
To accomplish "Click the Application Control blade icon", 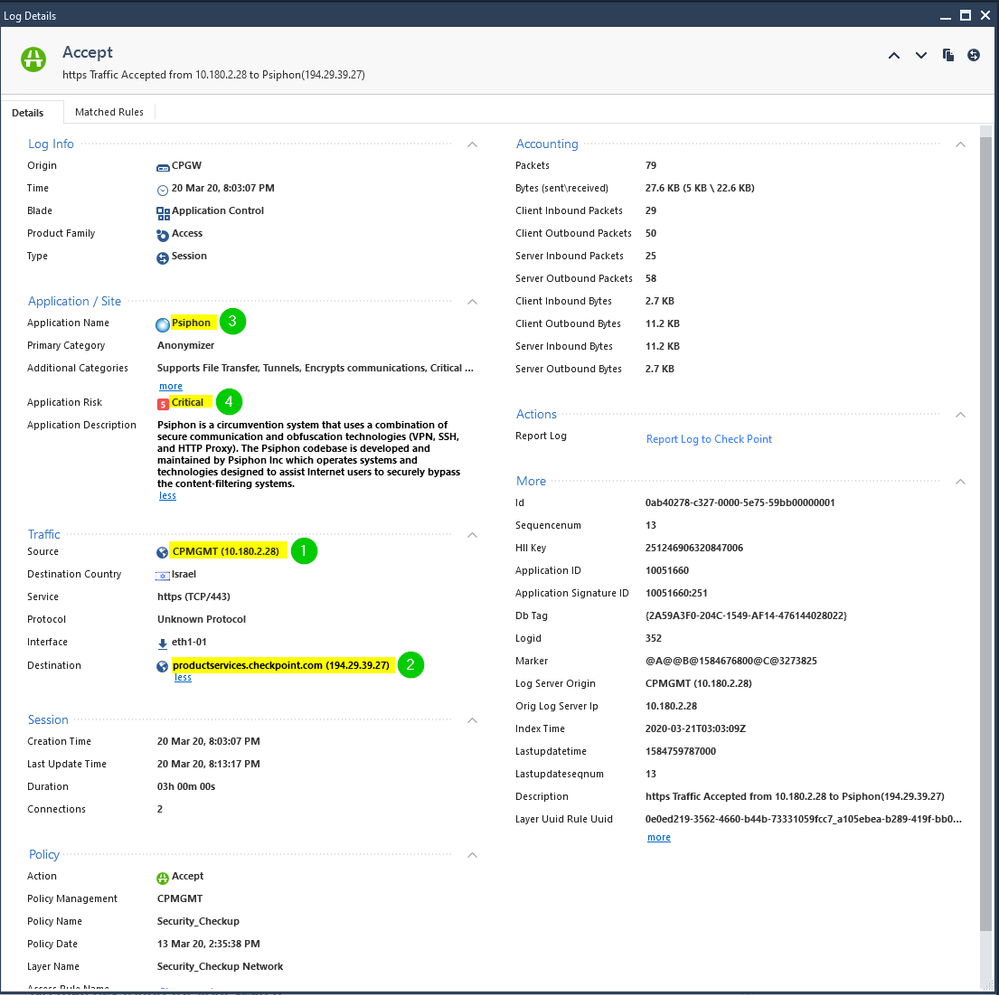I will pos(163,213).
